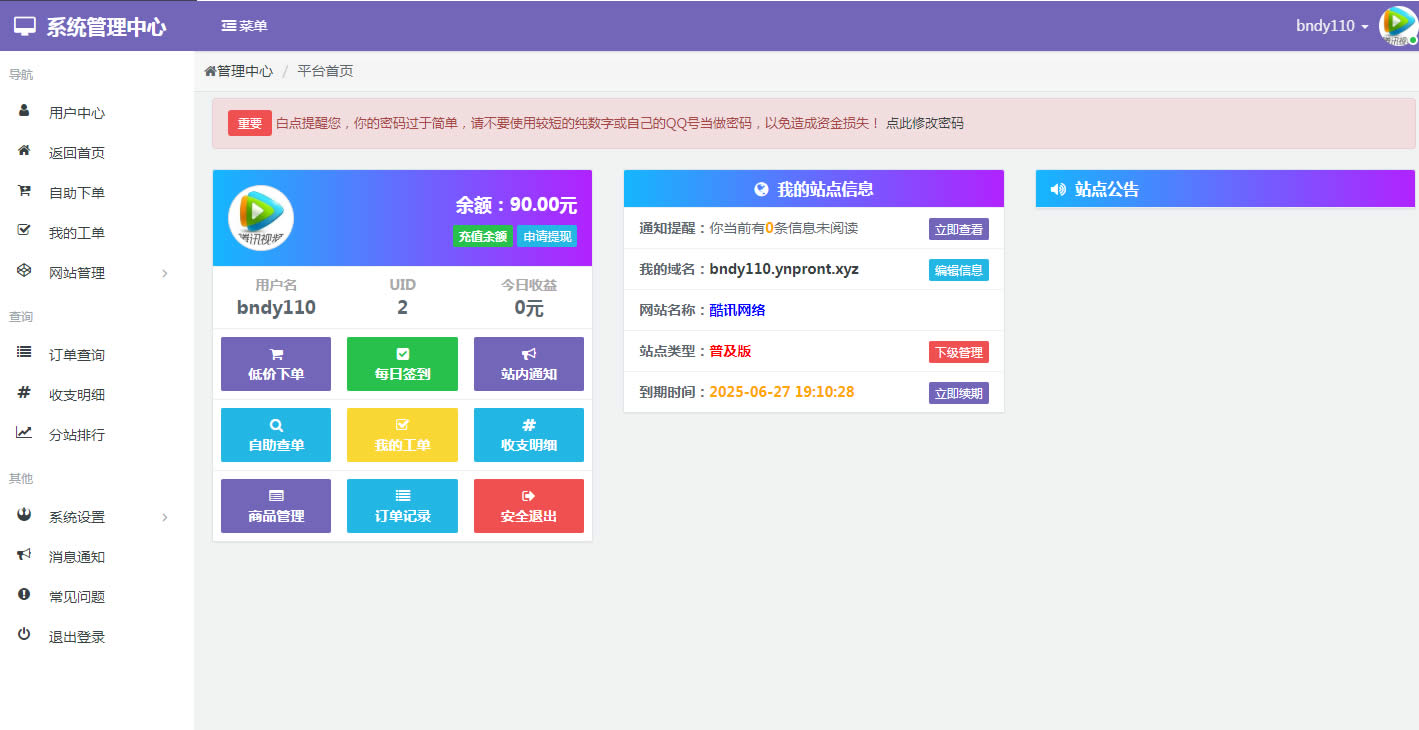Click the profile avatar in the balance card
This screenshot has width=1419, height=730.
click(x=261, y=218)
